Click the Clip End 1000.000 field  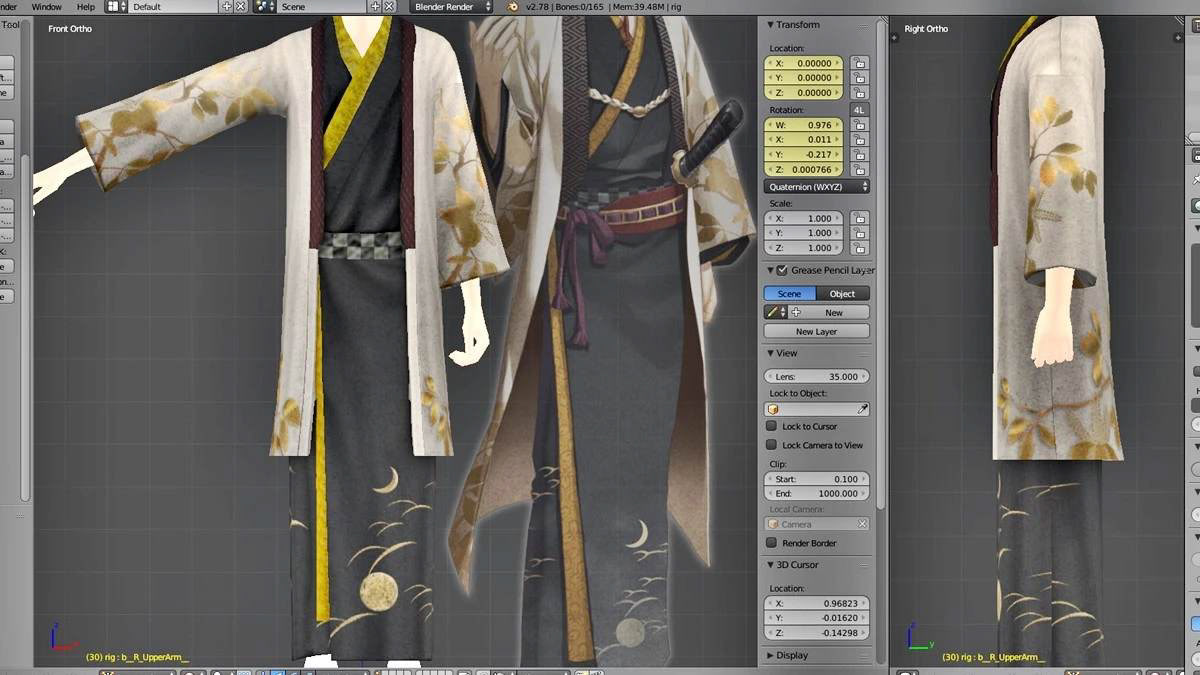pyautogui.click(x=817, y=494)
